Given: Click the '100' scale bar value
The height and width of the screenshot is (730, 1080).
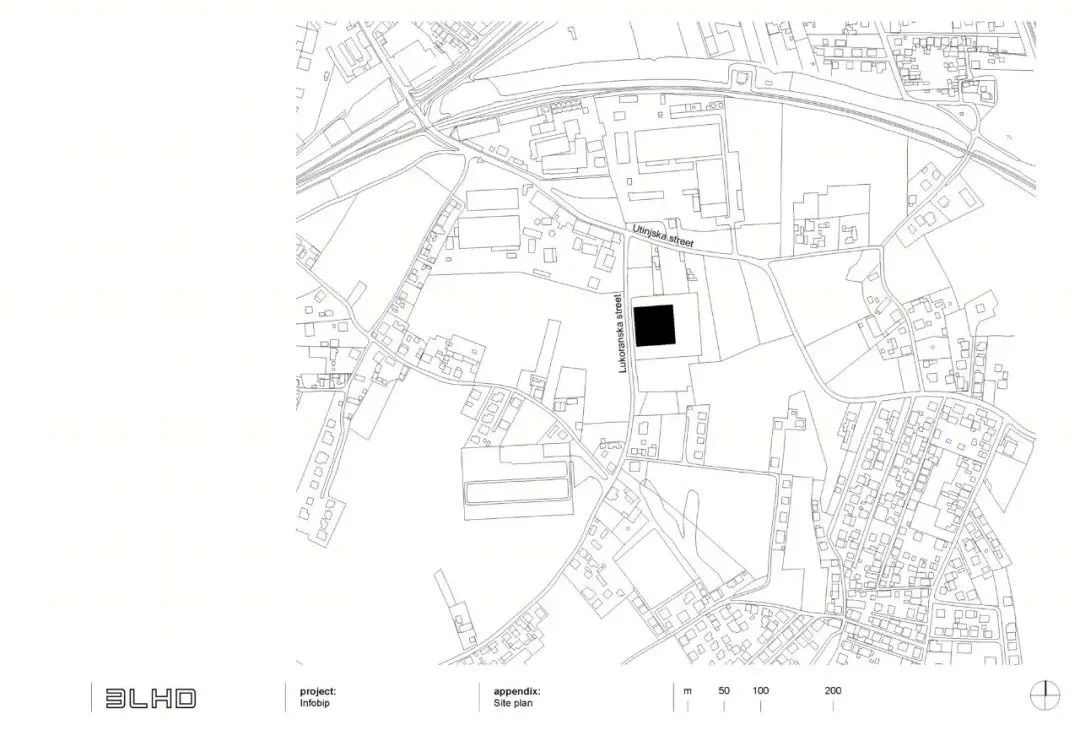Looking at the screenshot, I should click(760, 690).
